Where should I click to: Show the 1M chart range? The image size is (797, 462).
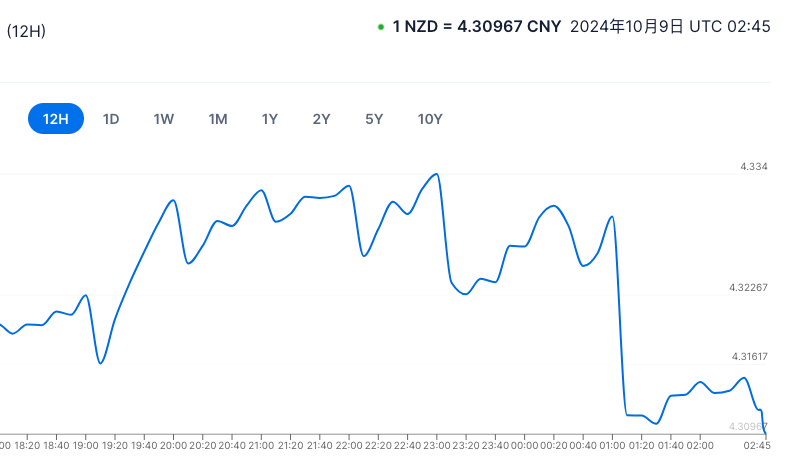point(218,119)
